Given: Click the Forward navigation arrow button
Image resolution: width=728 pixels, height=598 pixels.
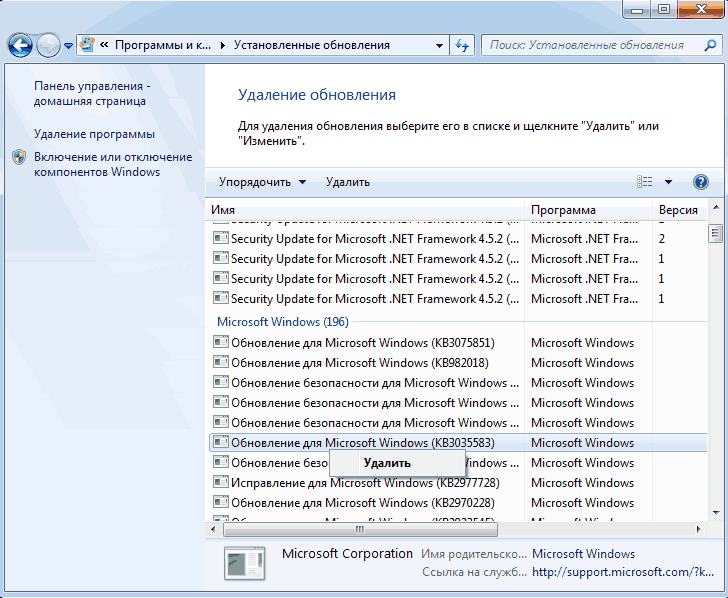Looking at the screenshot, I should click(48, 45).
